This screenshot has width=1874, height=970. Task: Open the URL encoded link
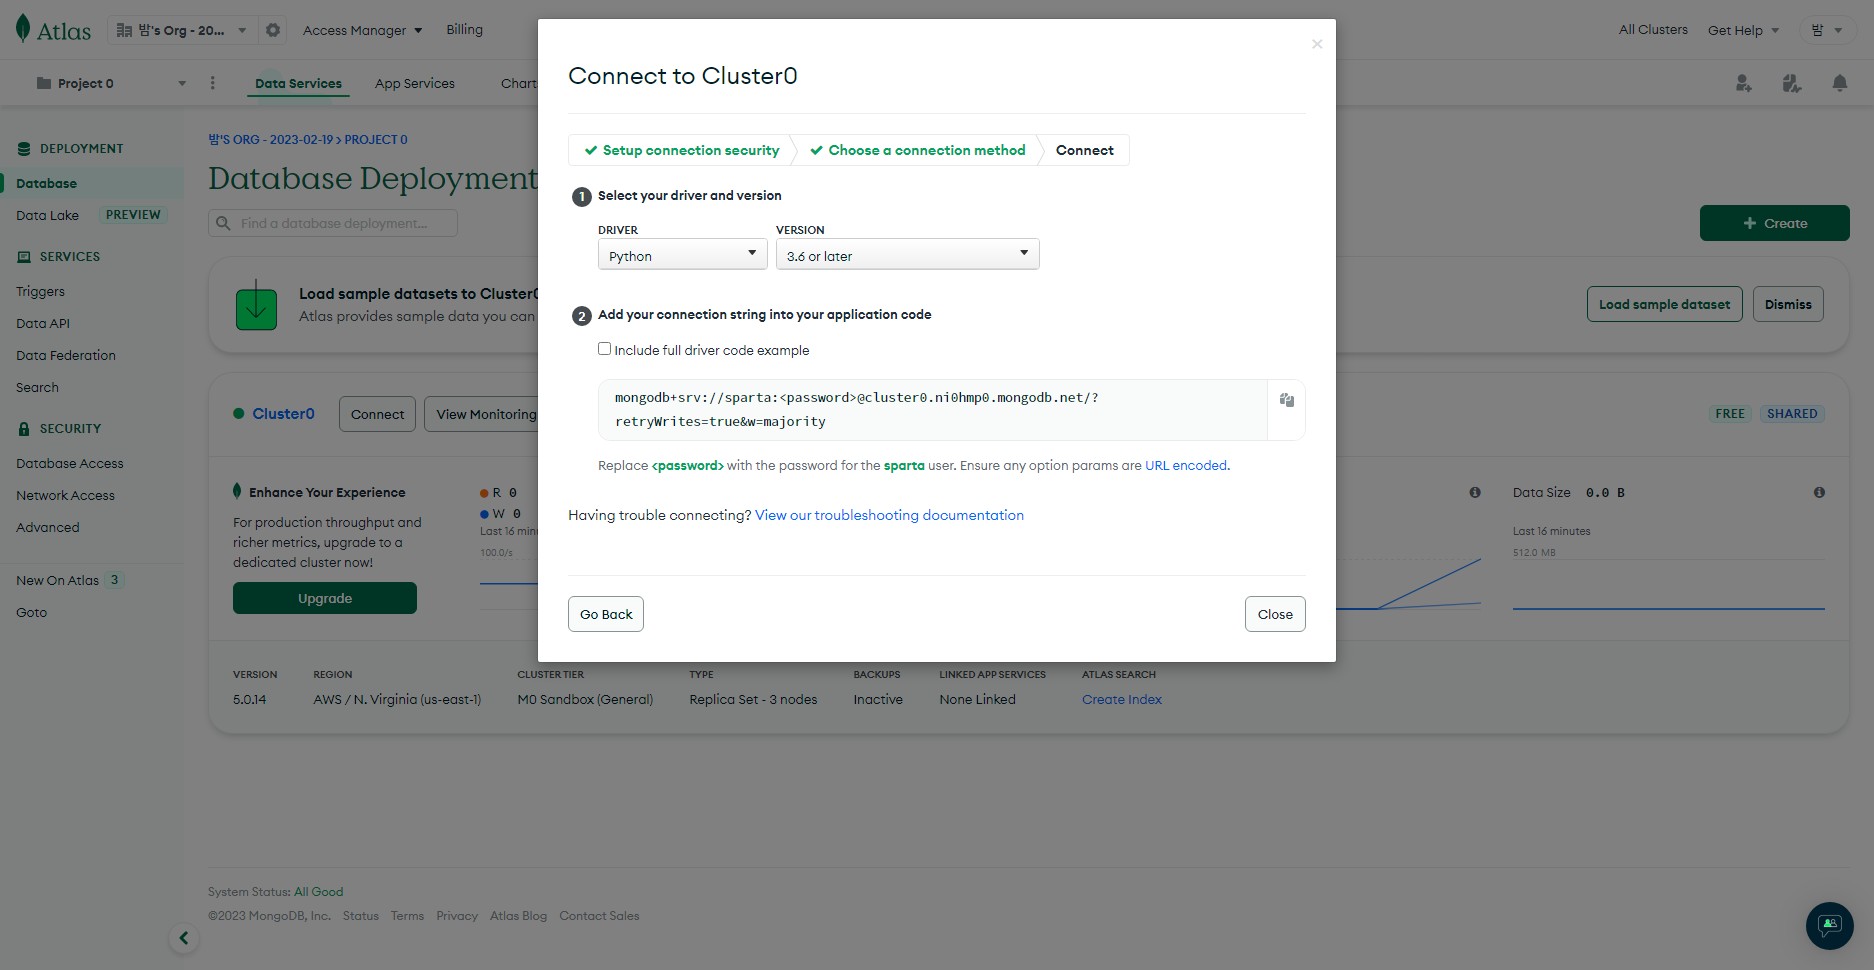tap(1186, 465)
